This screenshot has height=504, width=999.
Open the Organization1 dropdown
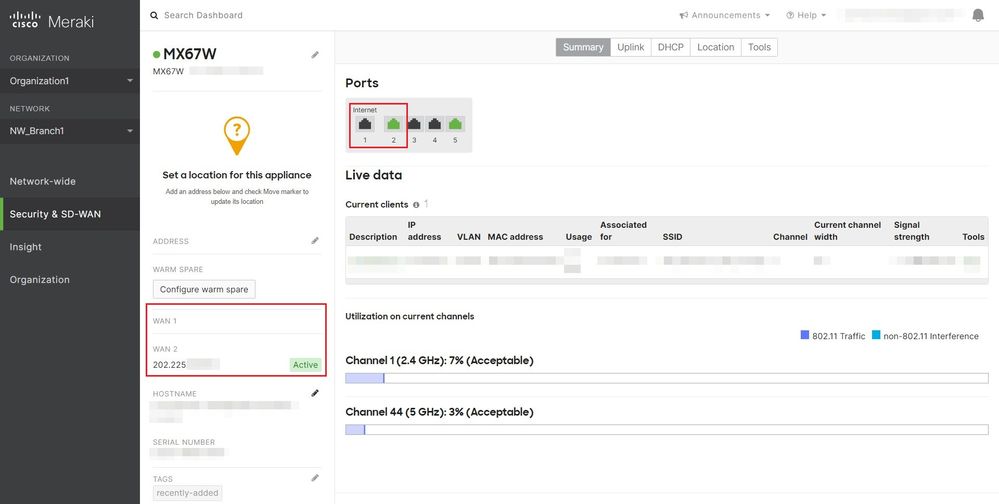(70, 81)
